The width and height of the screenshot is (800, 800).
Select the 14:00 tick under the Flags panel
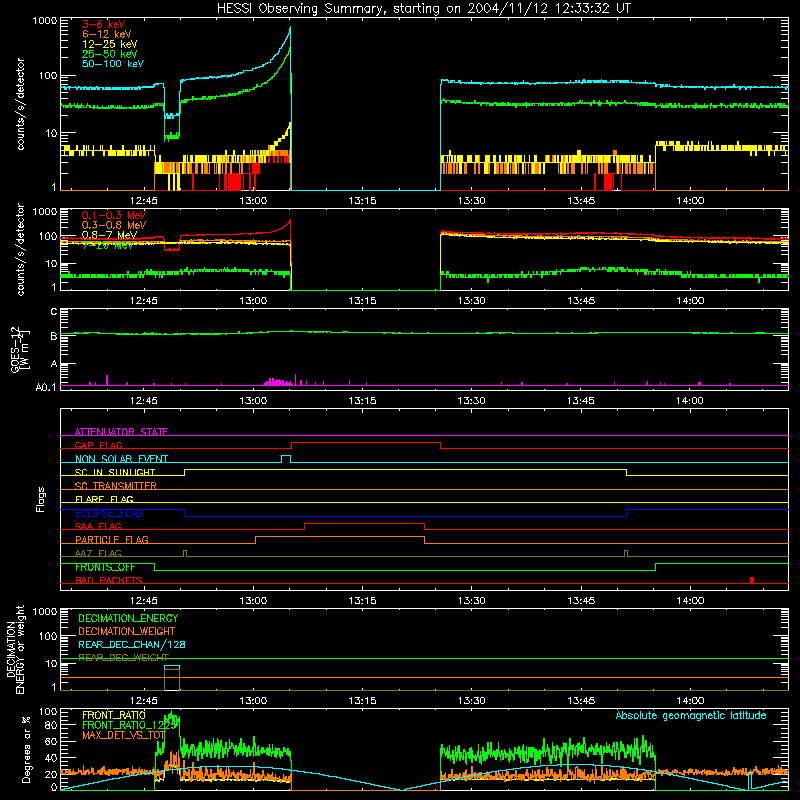(x=690, y=601)
